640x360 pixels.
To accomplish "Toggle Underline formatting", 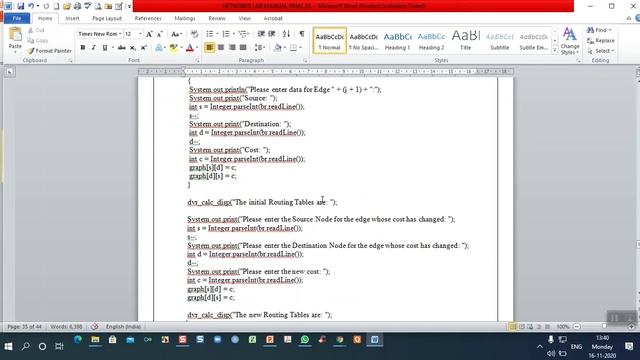I will (x=105, y=48).
